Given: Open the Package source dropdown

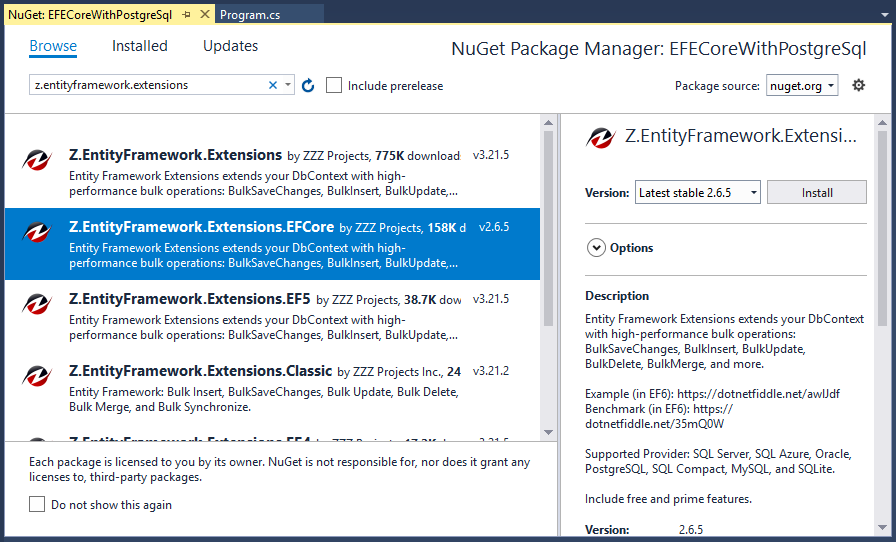Looking at the screenshot, I should pyautogui.click(x=802, y=86).
